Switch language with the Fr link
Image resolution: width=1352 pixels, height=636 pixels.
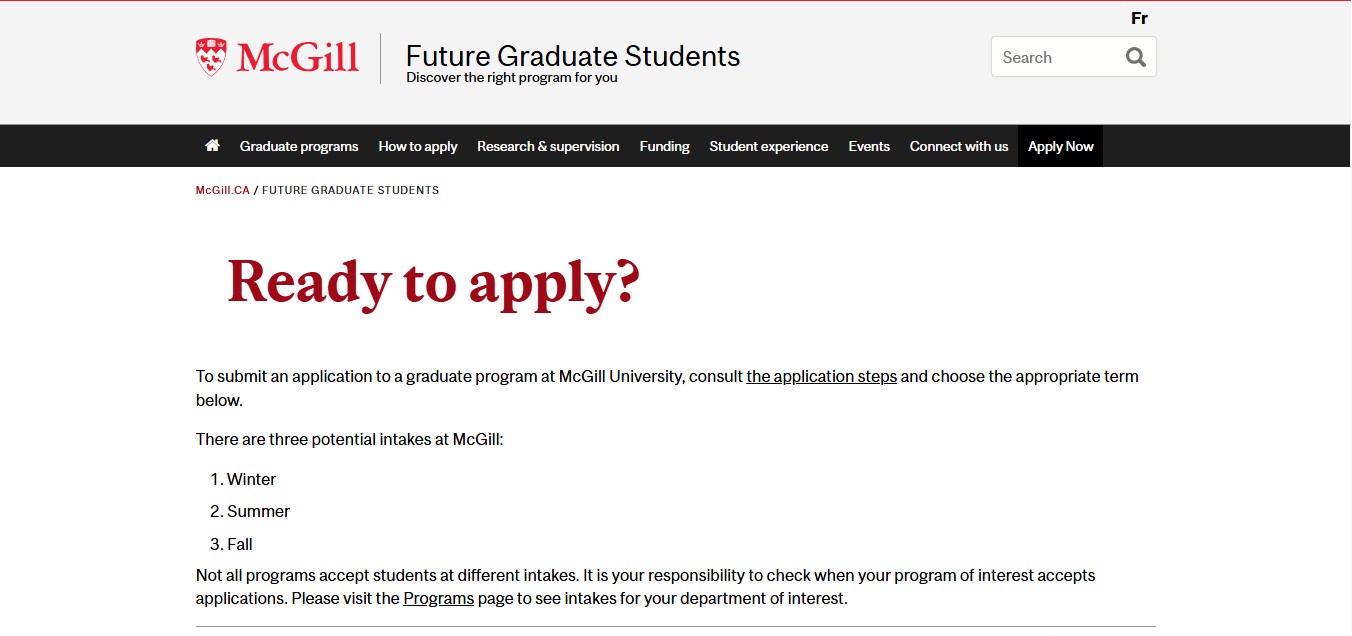click(1139, 18)
